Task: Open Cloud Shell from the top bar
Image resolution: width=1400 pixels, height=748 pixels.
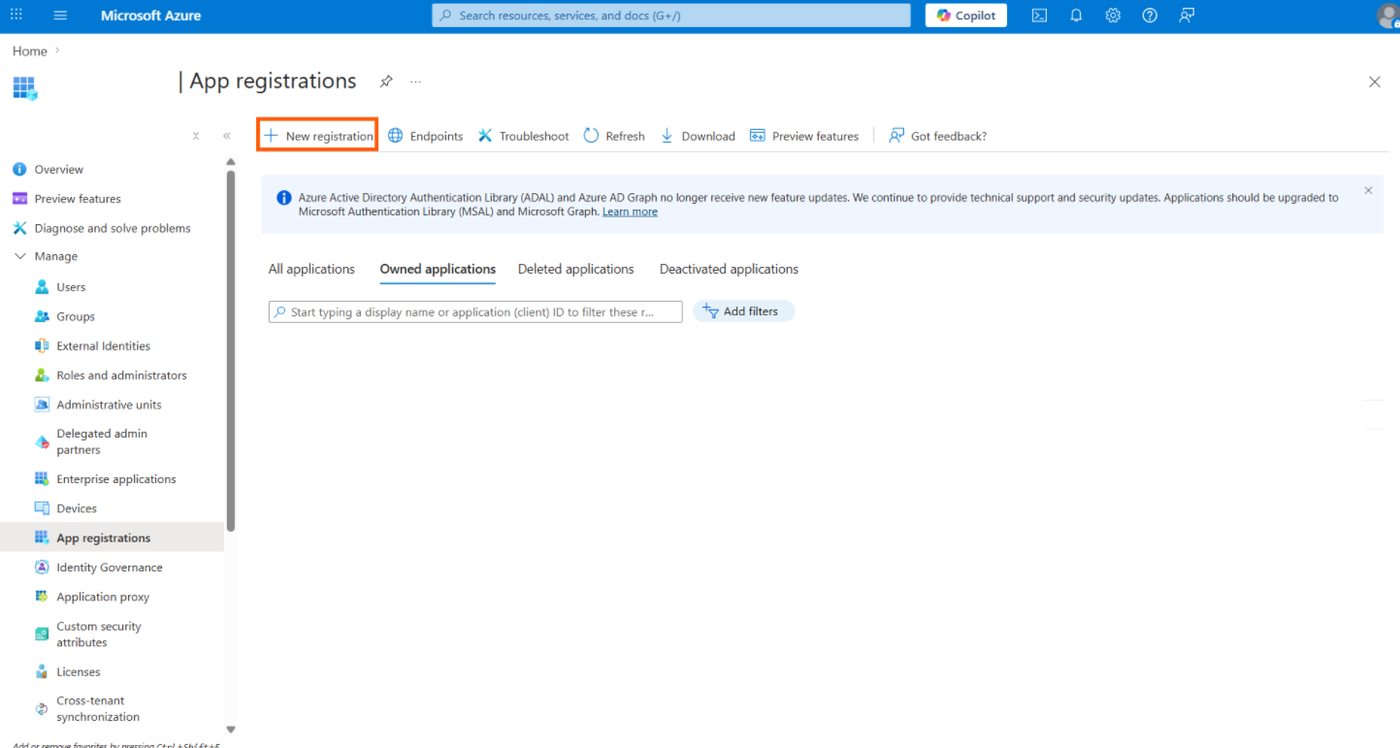Action: [1040, 16]
